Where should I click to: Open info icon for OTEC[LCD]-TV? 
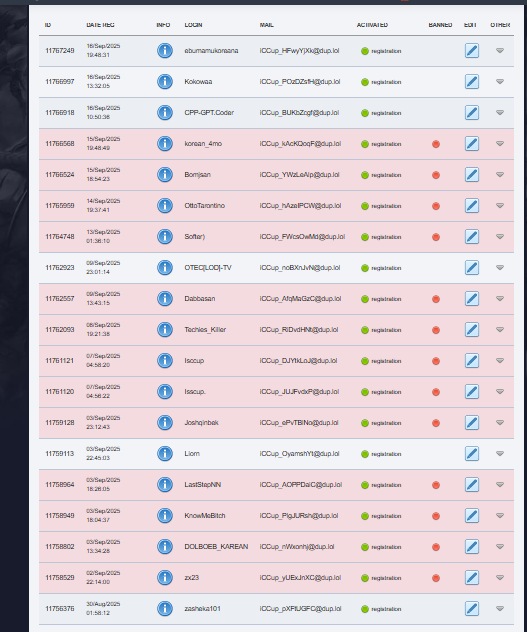coord(165,268)
